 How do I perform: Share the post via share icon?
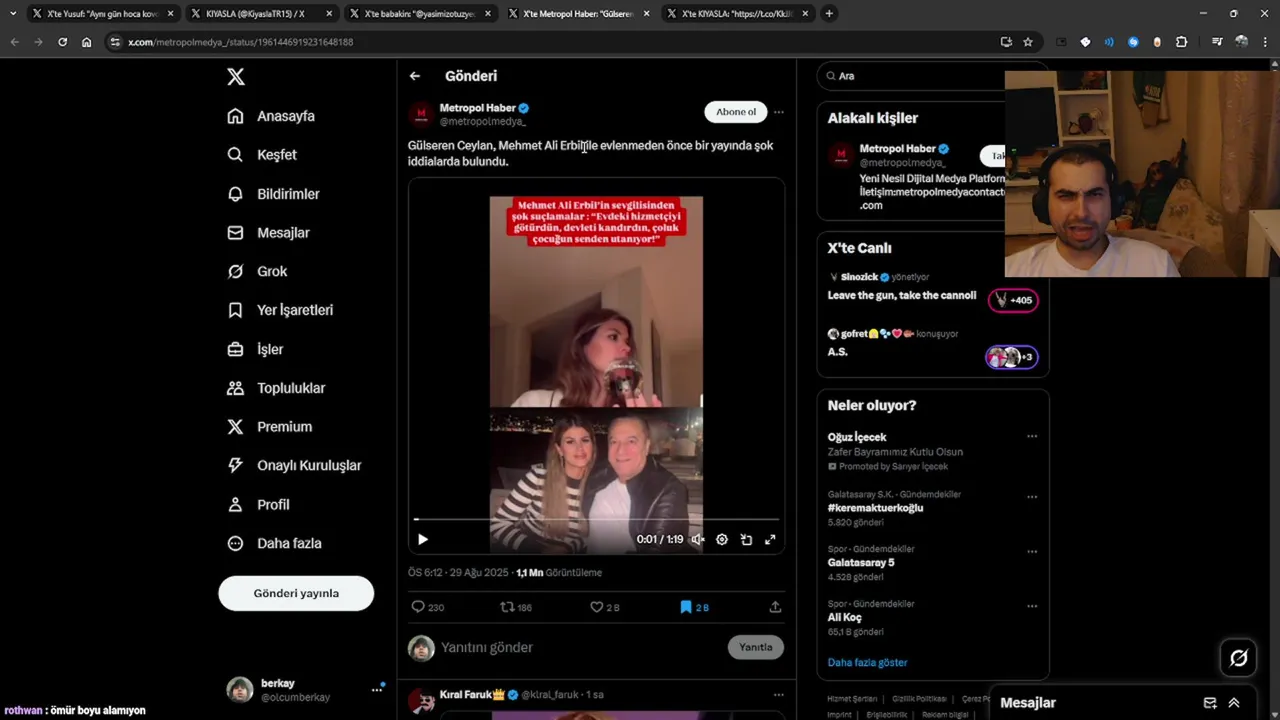(x=775, y=607)
